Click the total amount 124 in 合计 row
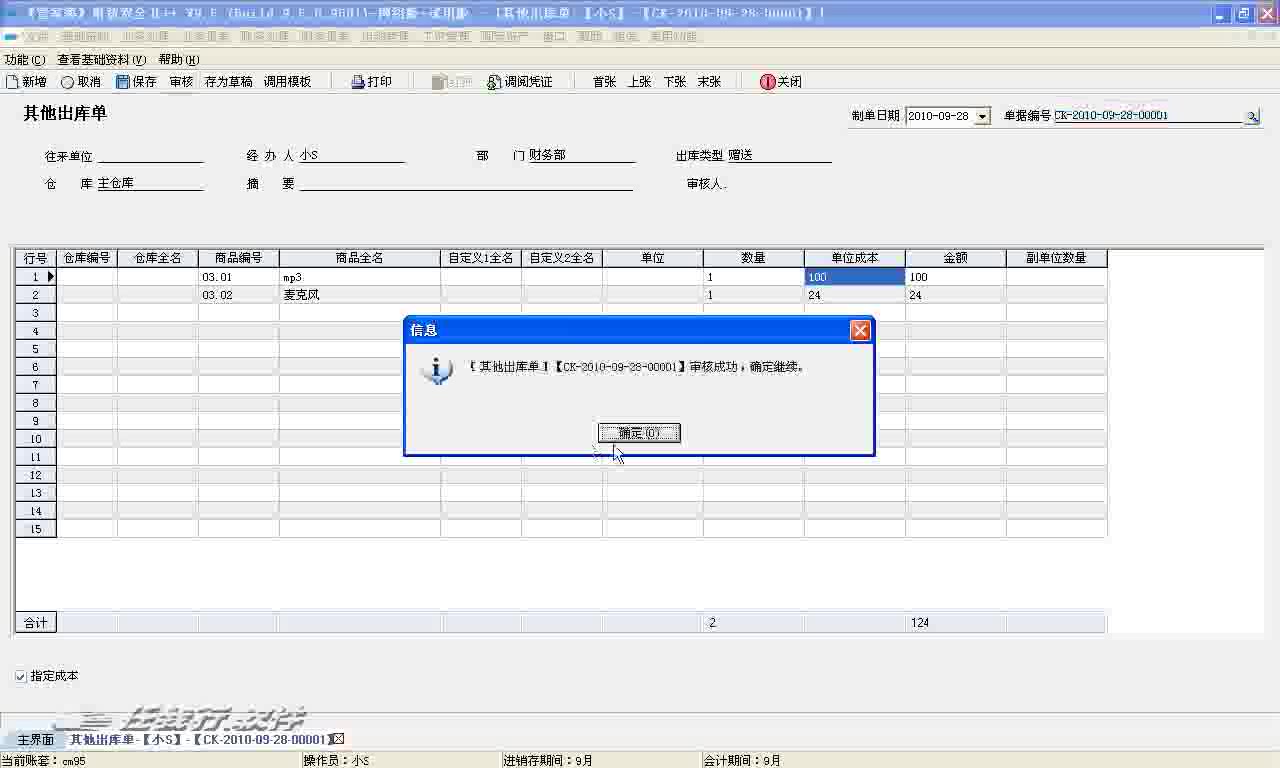The image size is (1280, 768). pyautogui.click(x=956, y=623)
